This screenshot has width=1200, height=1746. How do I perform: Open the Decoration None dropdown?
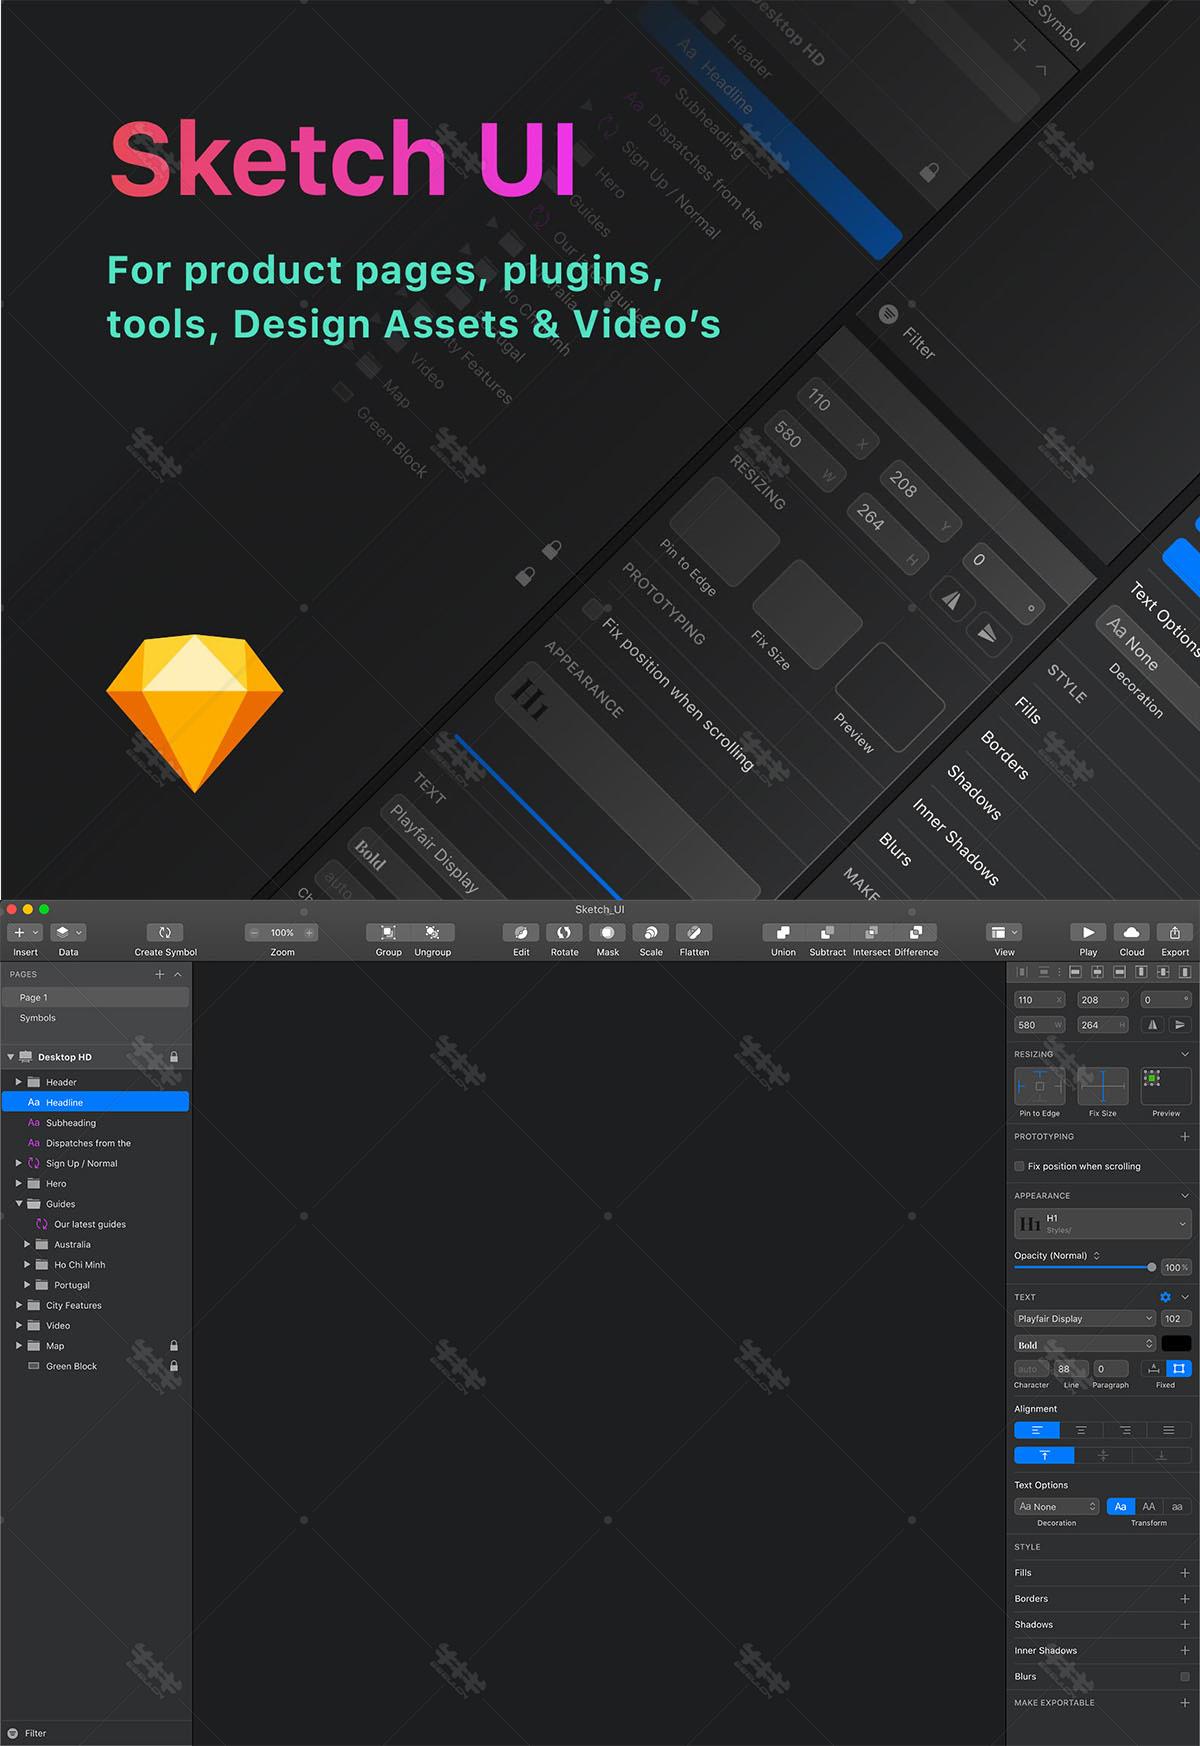coord(1057,1507)
